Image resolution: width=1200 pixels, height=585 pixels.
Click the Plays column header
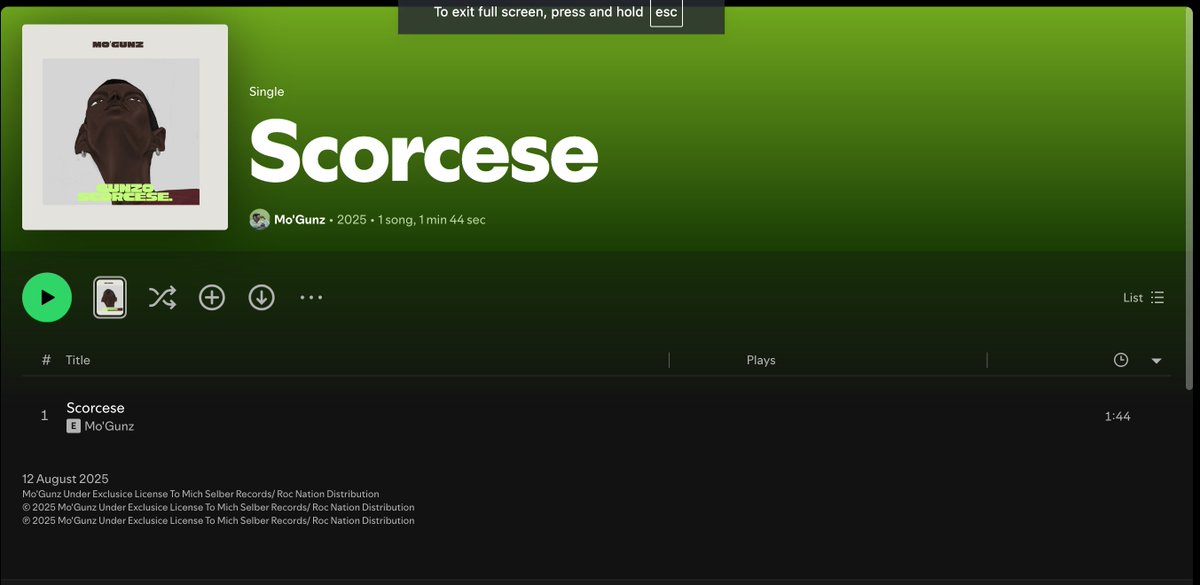point(761,359)
